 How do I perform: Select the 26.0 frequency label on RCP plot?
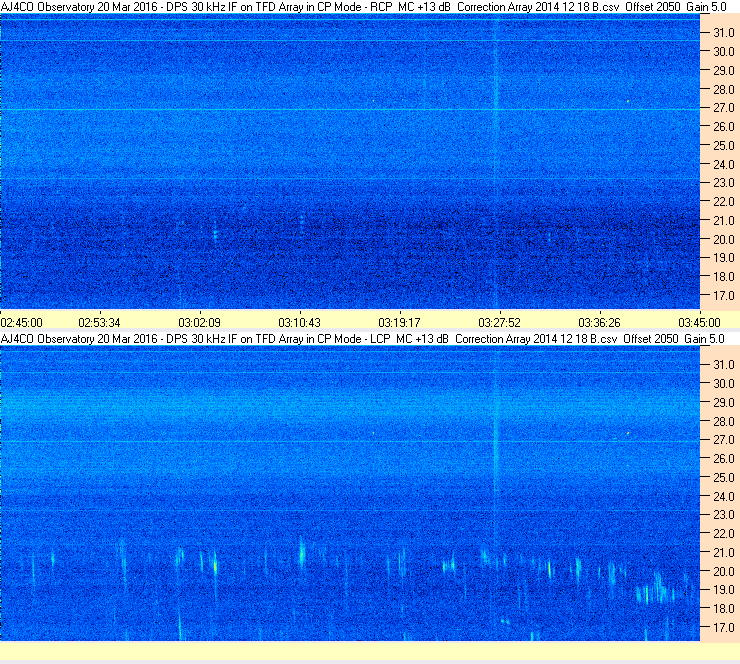[724, 127]
